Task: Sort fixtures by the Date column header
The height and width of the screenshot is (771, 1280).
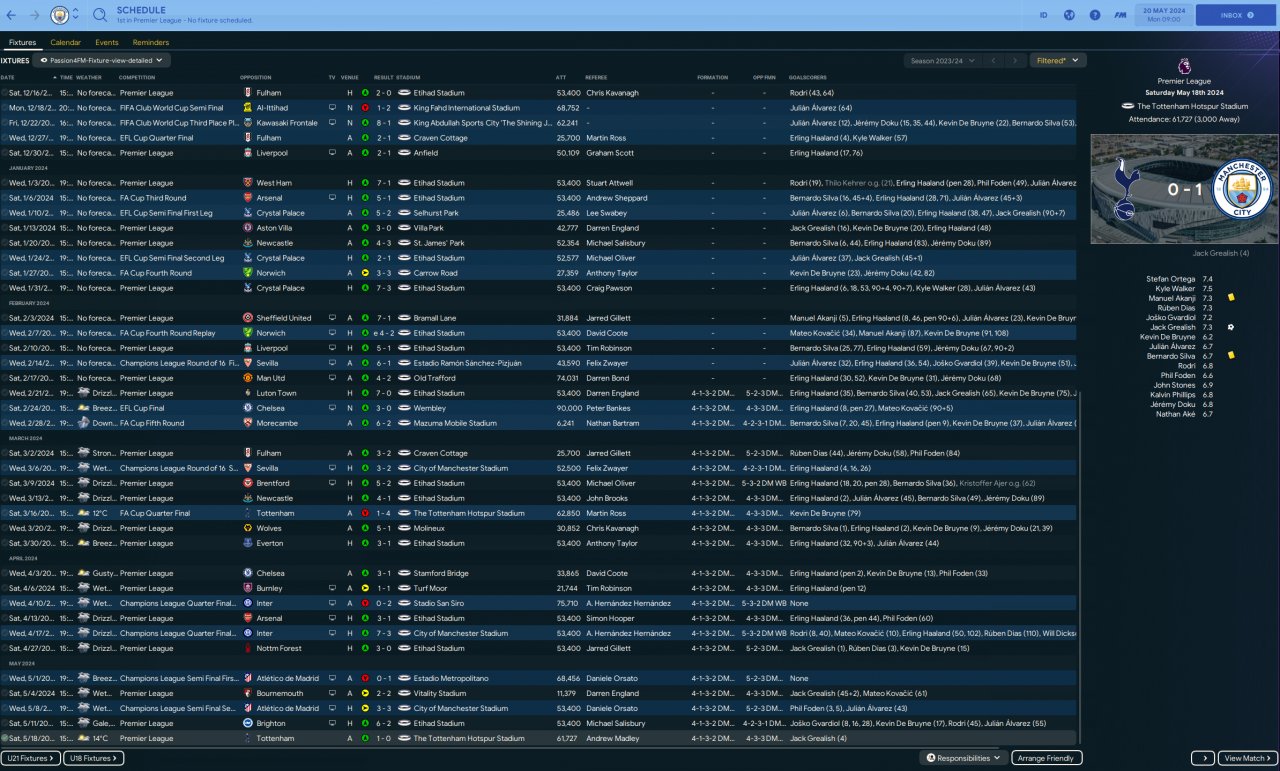Action: [x=7, y=77]
